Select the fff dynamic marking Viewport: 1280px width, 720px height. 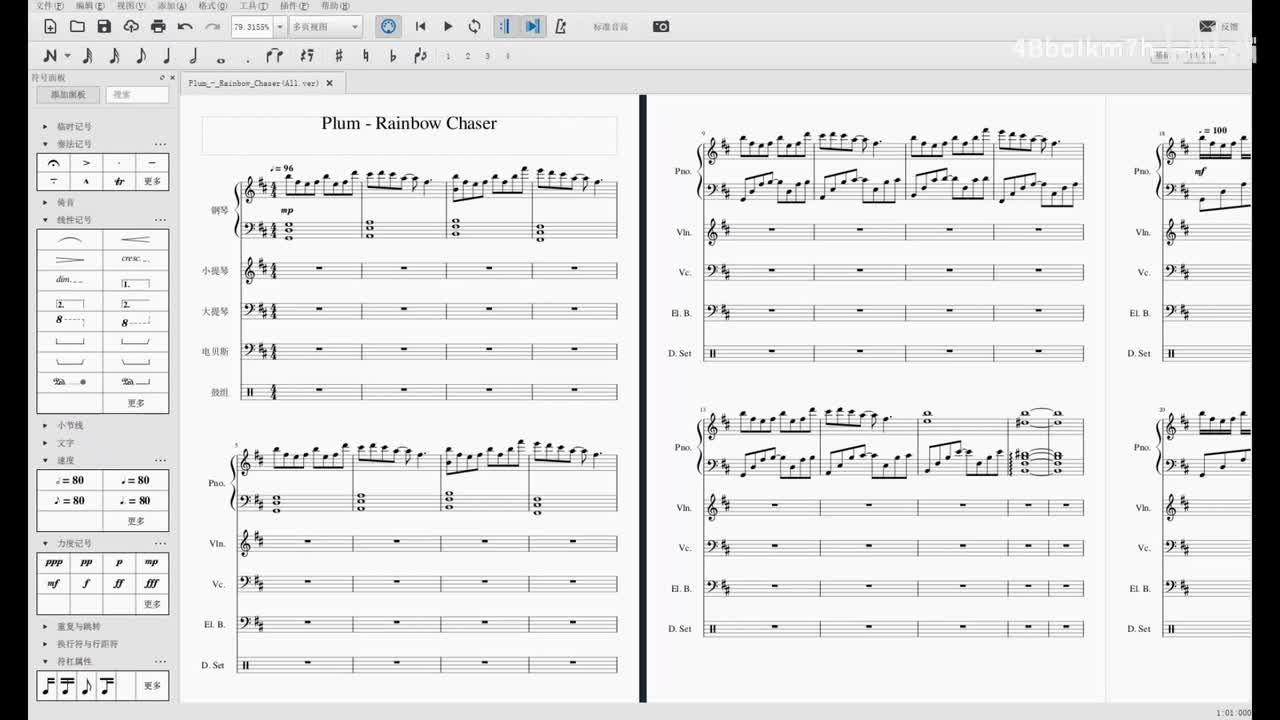point(152,583)
